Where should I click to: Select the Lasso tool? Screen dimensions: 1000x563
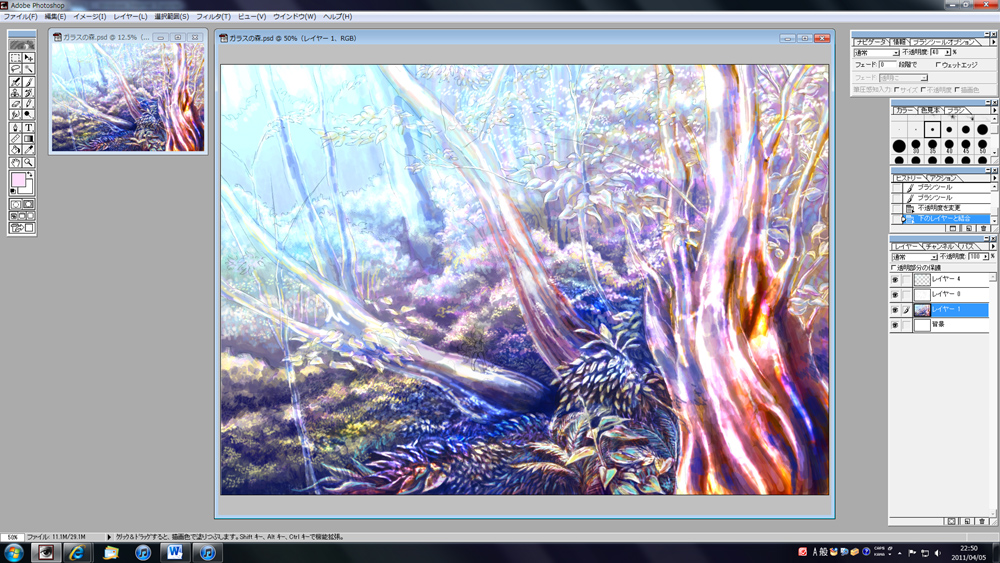tap(15, 69)
